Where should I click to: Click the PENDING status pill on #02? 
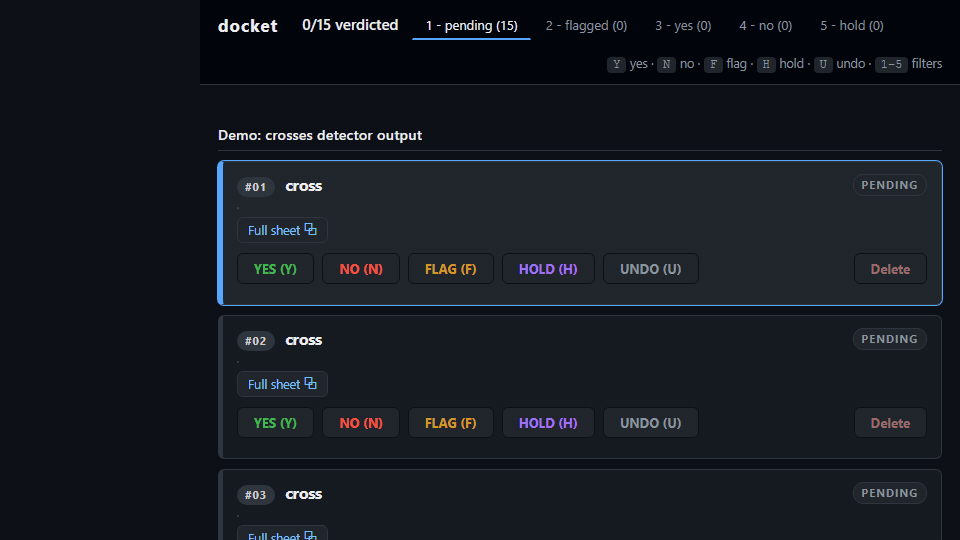pos(890,339)
